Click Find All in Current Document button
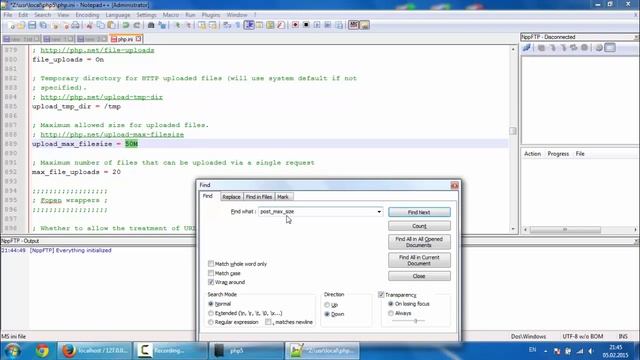This screenshot has width=640, height=360. click(x=419, y=260)
